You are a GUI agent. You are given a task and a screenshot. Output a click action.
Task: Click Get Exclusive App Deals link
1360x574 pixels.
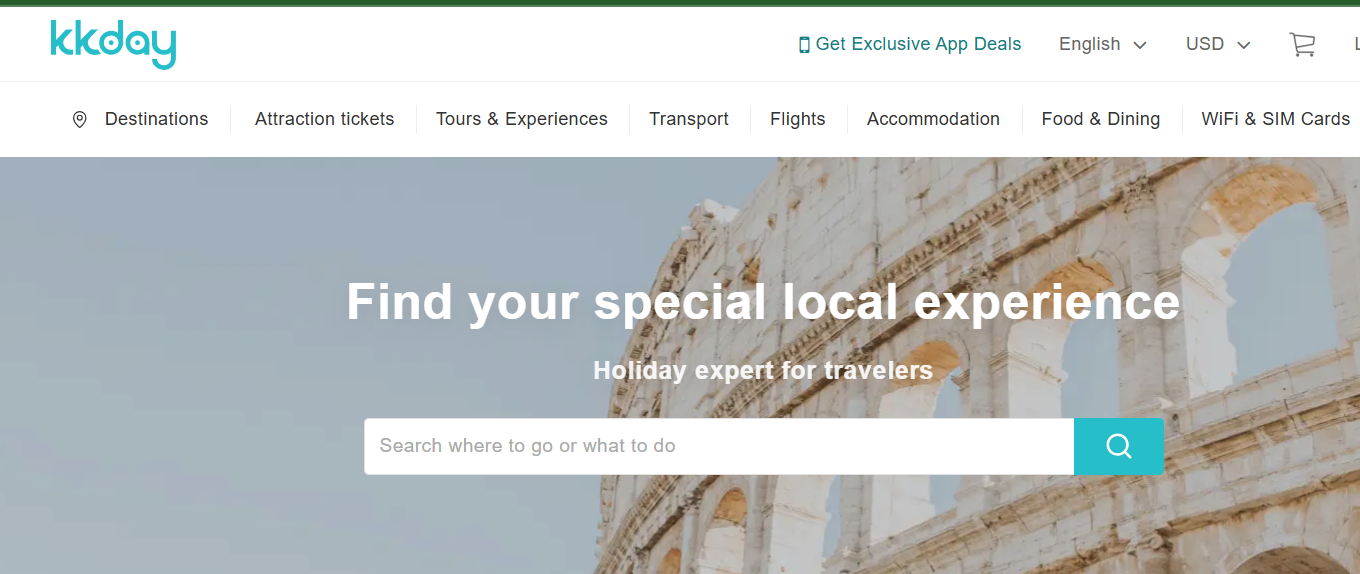(918, 44)
